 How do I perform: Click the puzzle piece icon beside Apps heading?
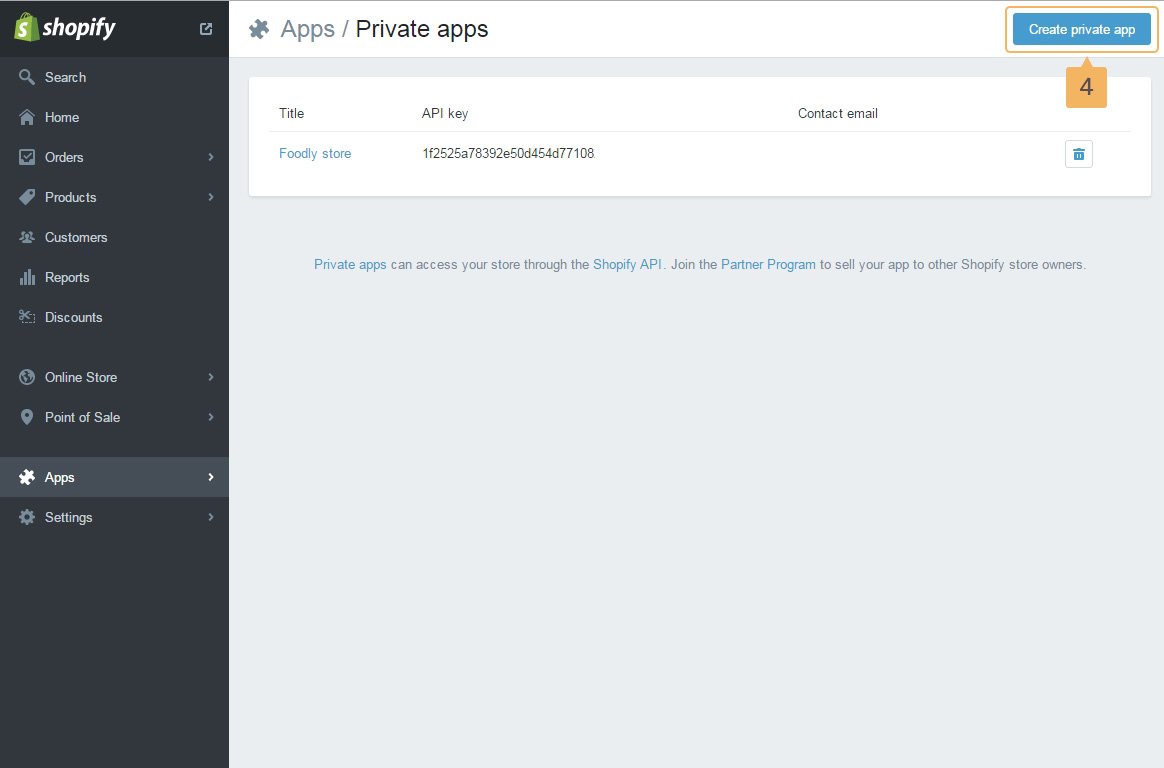point(259,29)
